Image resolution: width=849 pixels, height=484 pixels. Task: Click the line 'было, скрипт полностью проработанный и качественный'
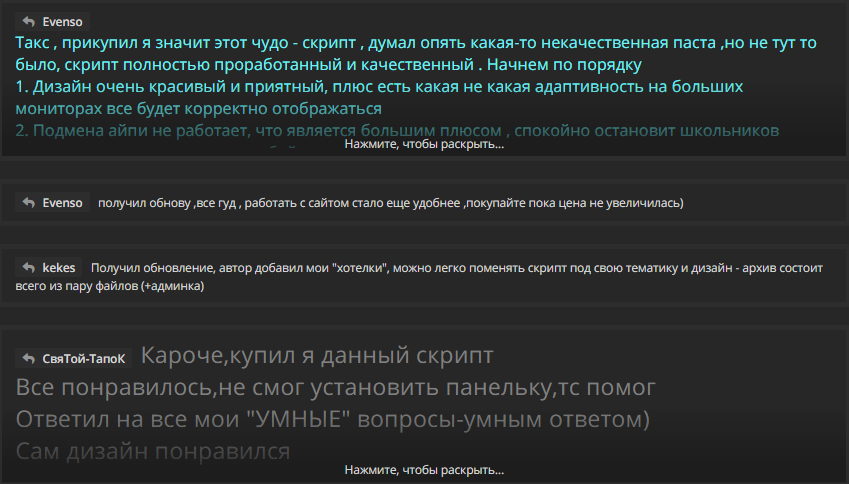point(245,65)
